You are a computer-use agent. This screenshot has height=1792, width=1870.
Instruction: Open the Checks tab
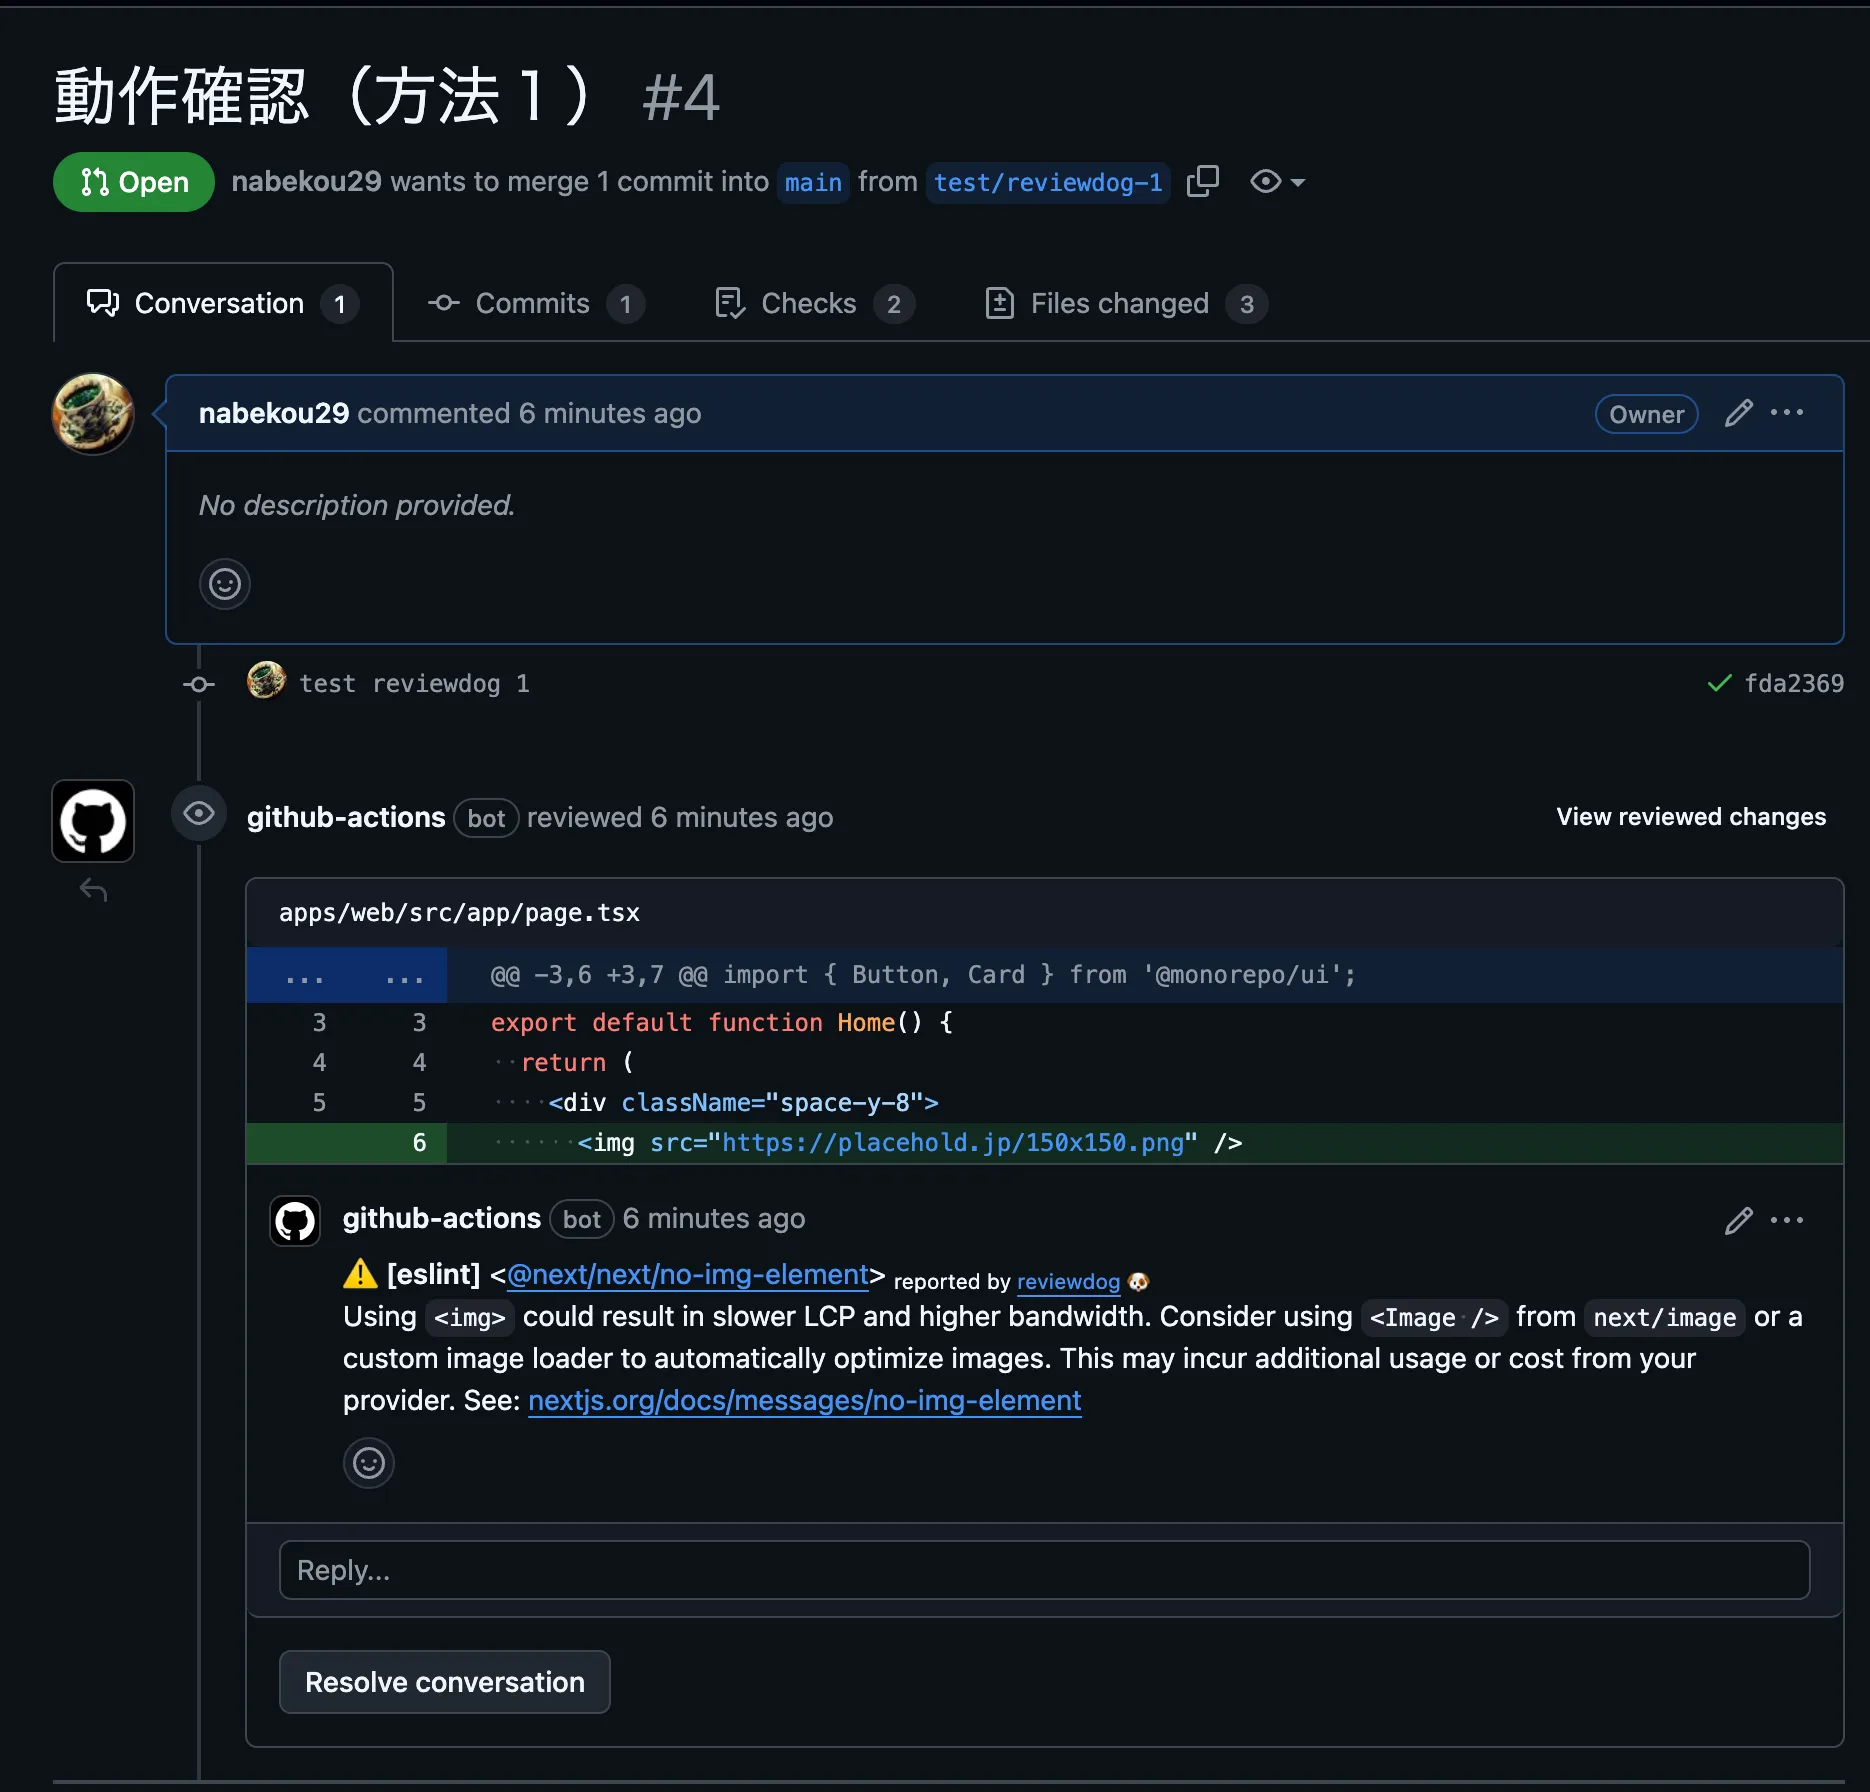click(x=808, y=303)
